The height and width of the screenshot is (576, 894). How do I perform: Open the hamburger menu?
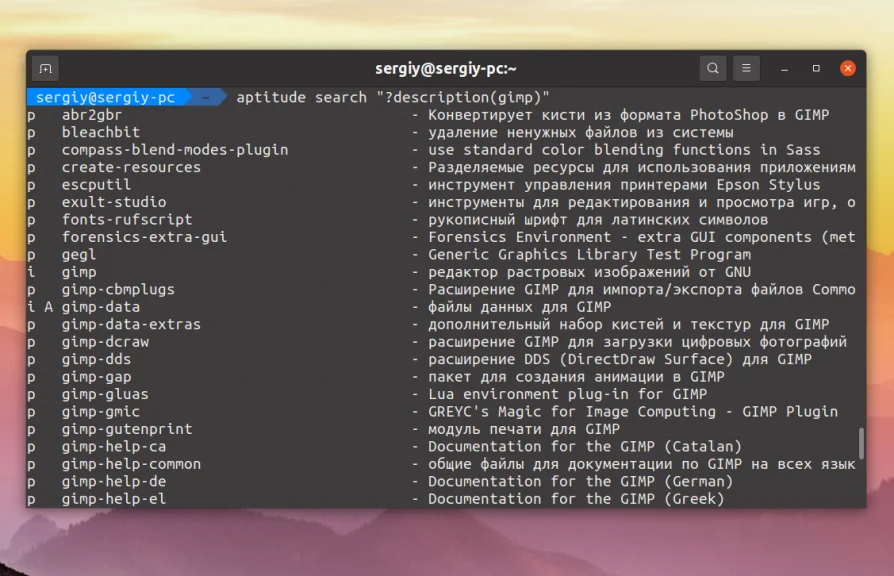point(746,67)
